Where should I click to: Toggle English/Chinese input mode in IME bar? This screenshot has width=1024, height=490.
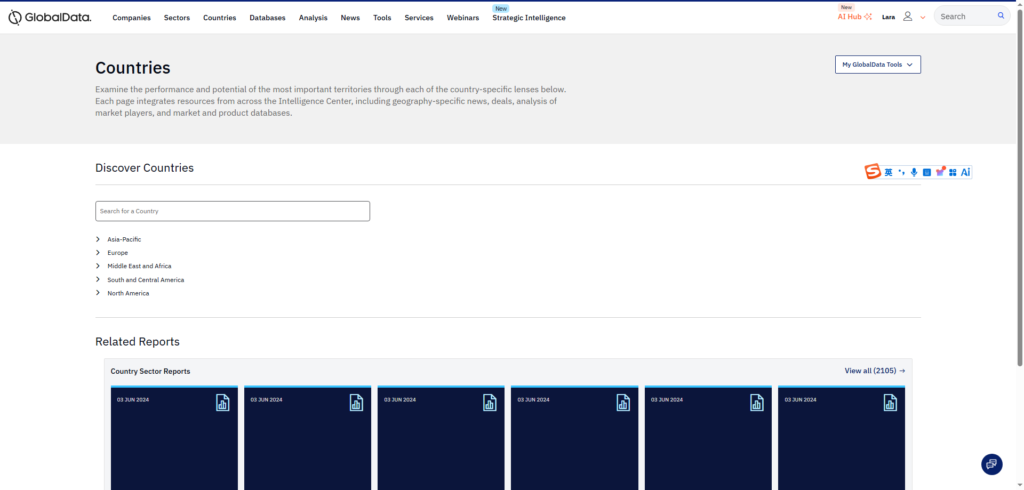pos(888,172)
